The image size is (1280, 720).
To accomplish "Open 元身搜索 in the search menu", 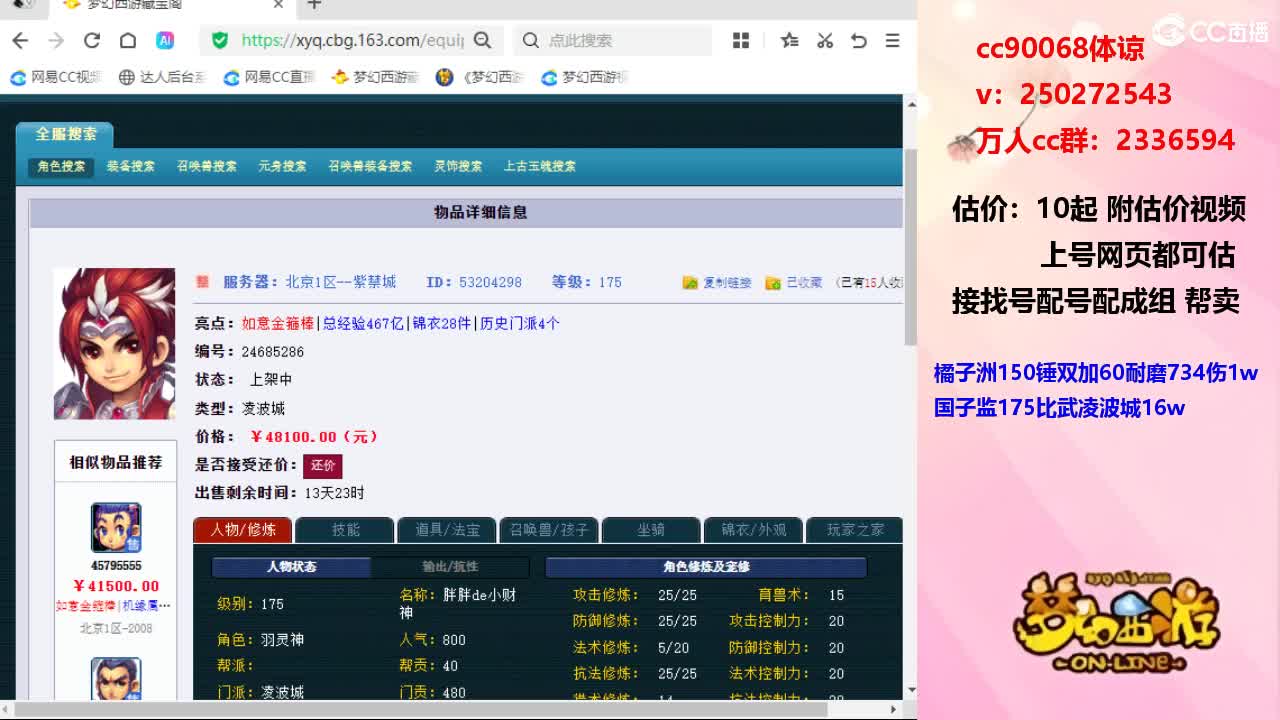I will (282, 166).
